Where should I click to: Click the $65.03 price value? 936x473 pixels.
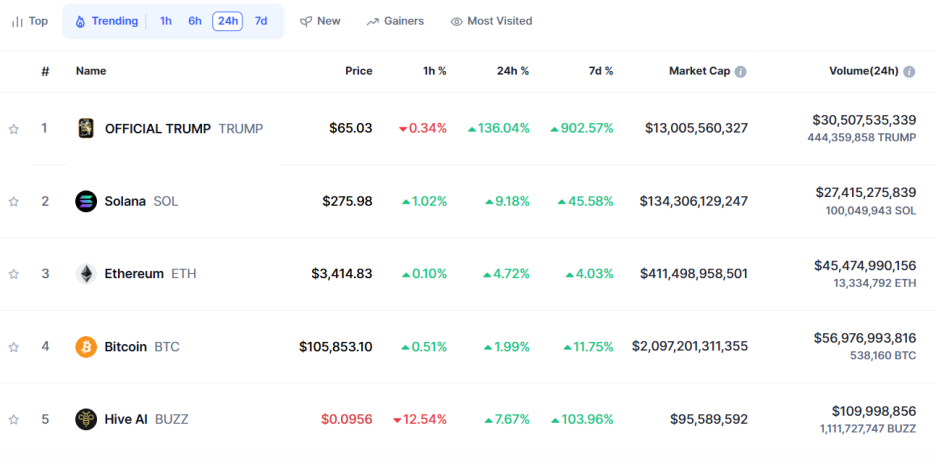coord(350,128)
